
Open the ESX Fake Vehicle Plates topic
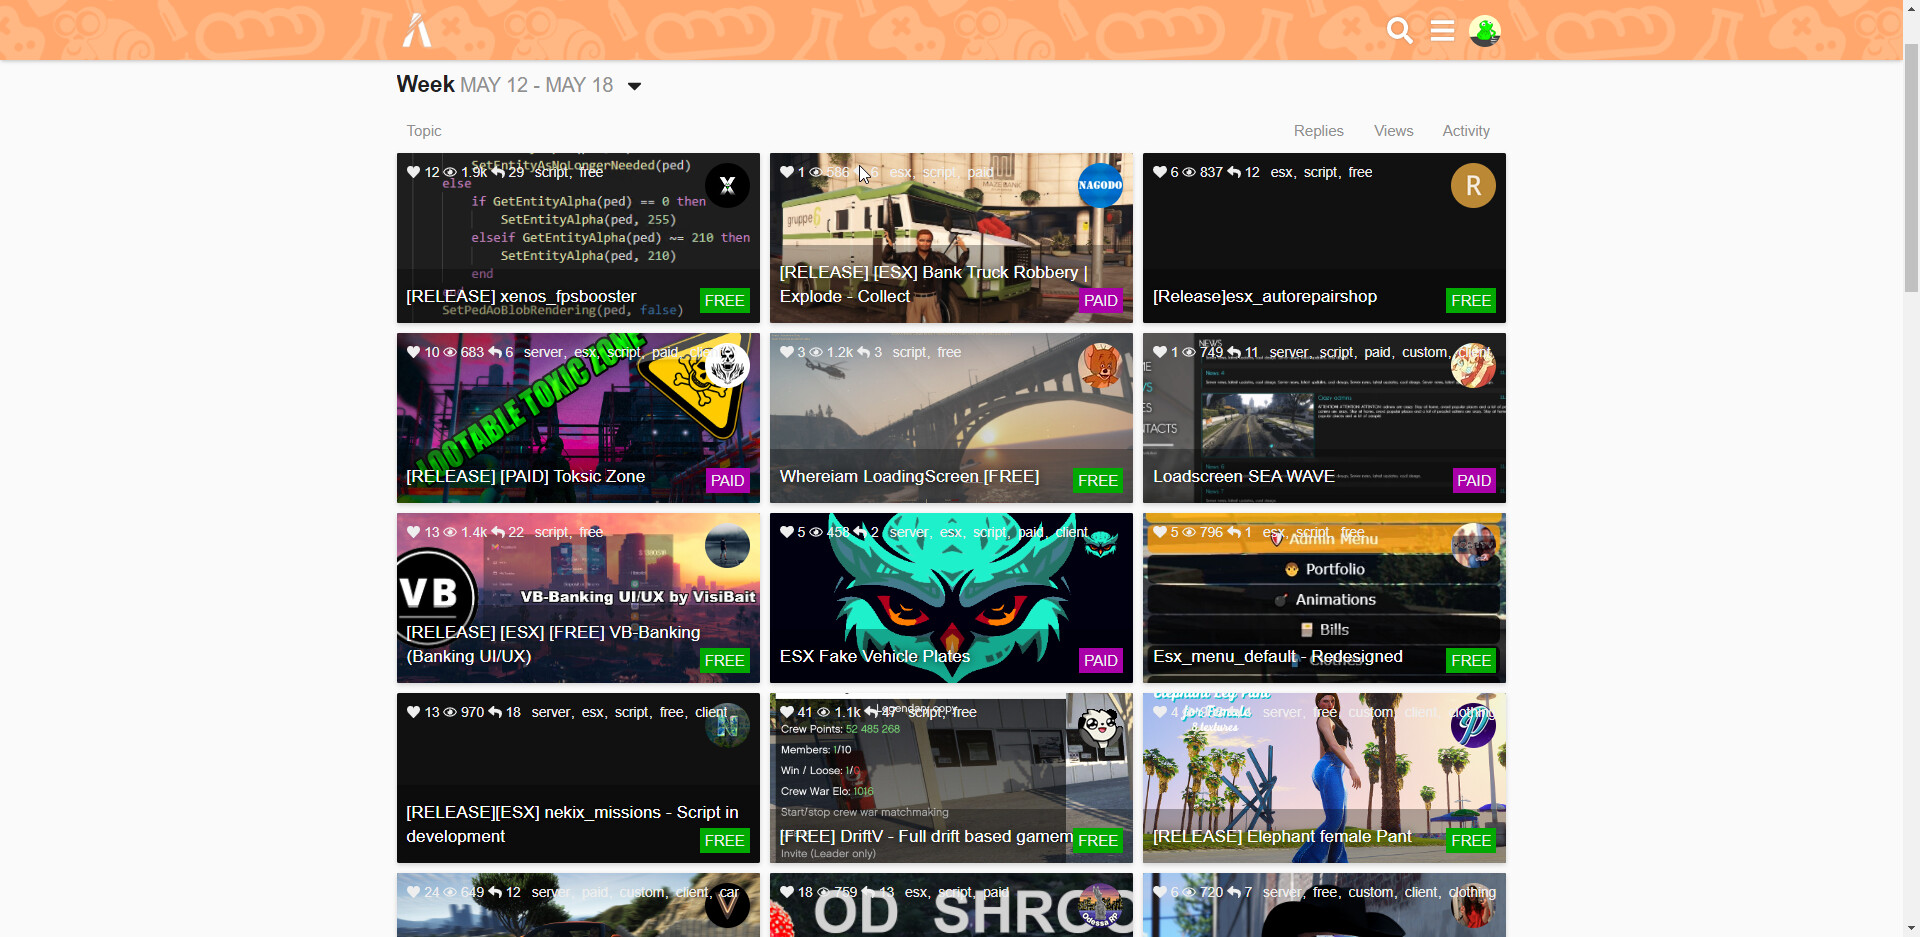[x=874, y=656]
